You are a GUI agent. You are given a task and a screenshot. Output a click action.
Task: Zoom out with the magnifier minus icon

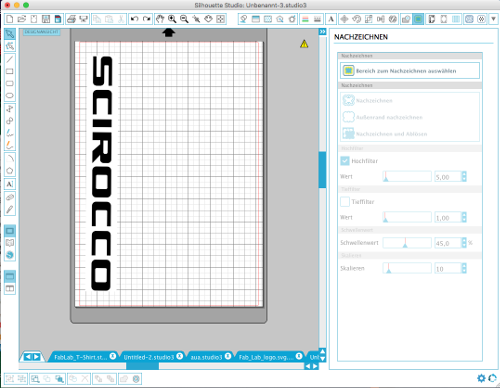(184, 19)
